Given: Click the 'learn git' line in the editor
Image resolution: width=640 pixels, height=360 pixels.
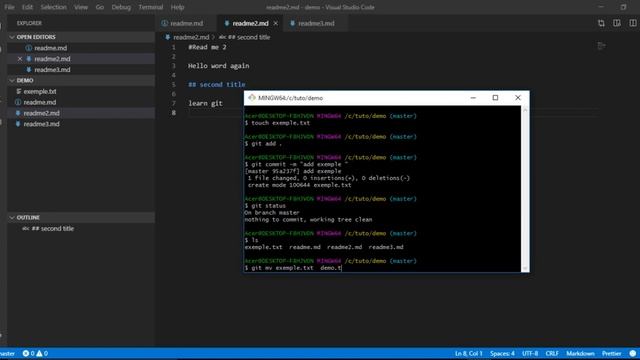Looking at the screenshot, I should [x=205, y=103].
